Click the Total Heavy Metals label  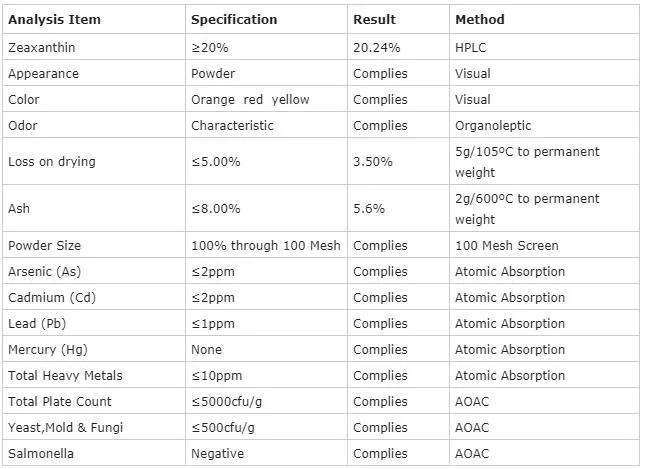tap(65, 375)
